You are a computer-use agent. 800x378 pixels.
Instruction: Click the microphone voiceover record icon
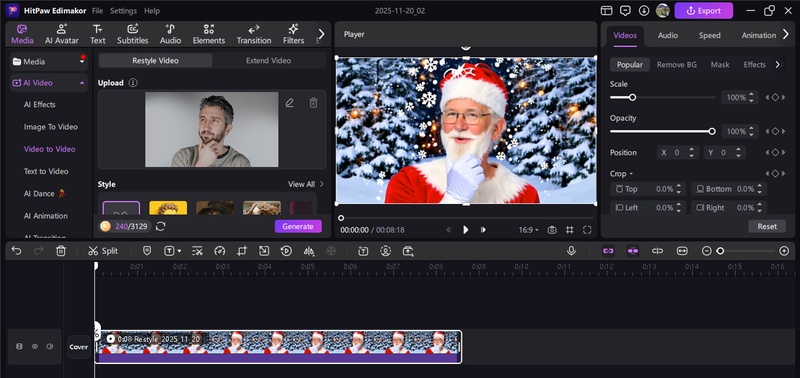pos(571,250)
